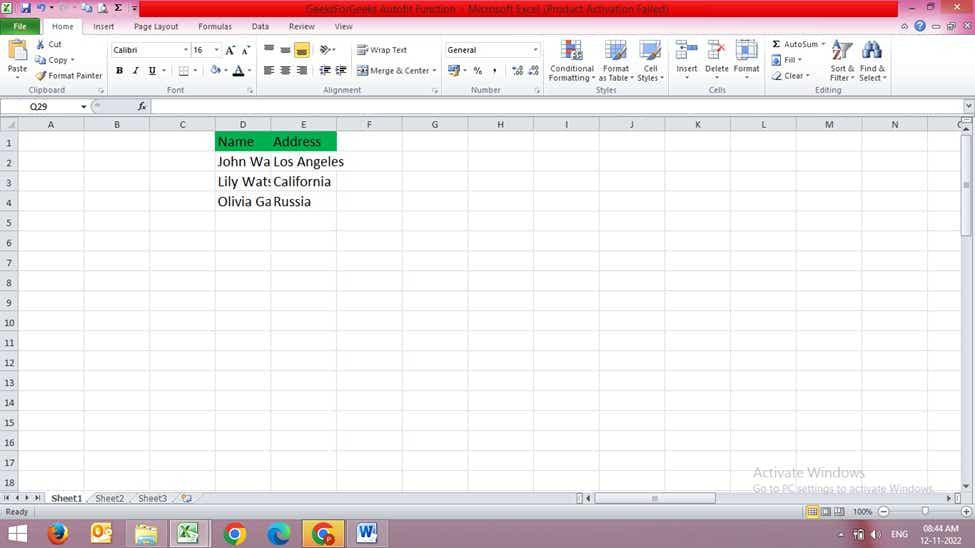Open the AutoSum dropdown arrow

tap(823, 44)
